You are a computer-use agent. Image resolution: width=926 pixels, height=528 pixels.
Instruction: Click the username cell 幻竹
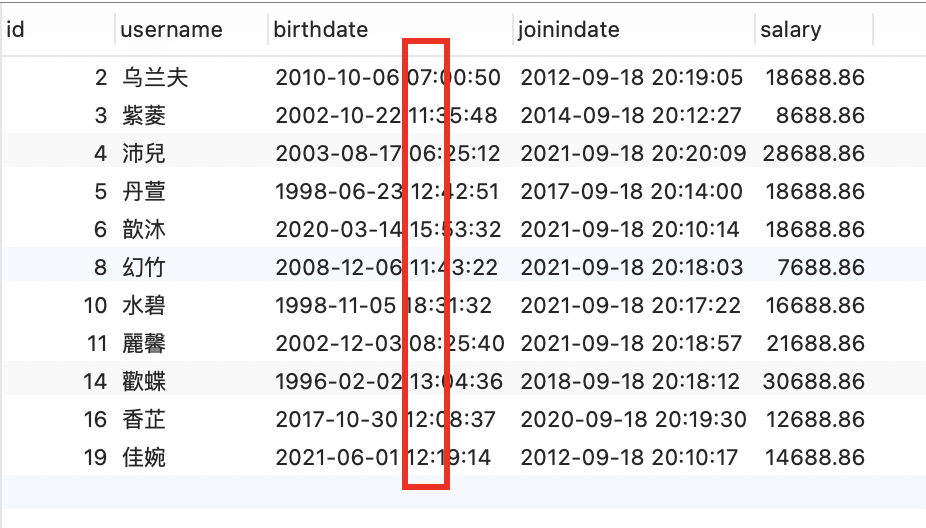144,268
